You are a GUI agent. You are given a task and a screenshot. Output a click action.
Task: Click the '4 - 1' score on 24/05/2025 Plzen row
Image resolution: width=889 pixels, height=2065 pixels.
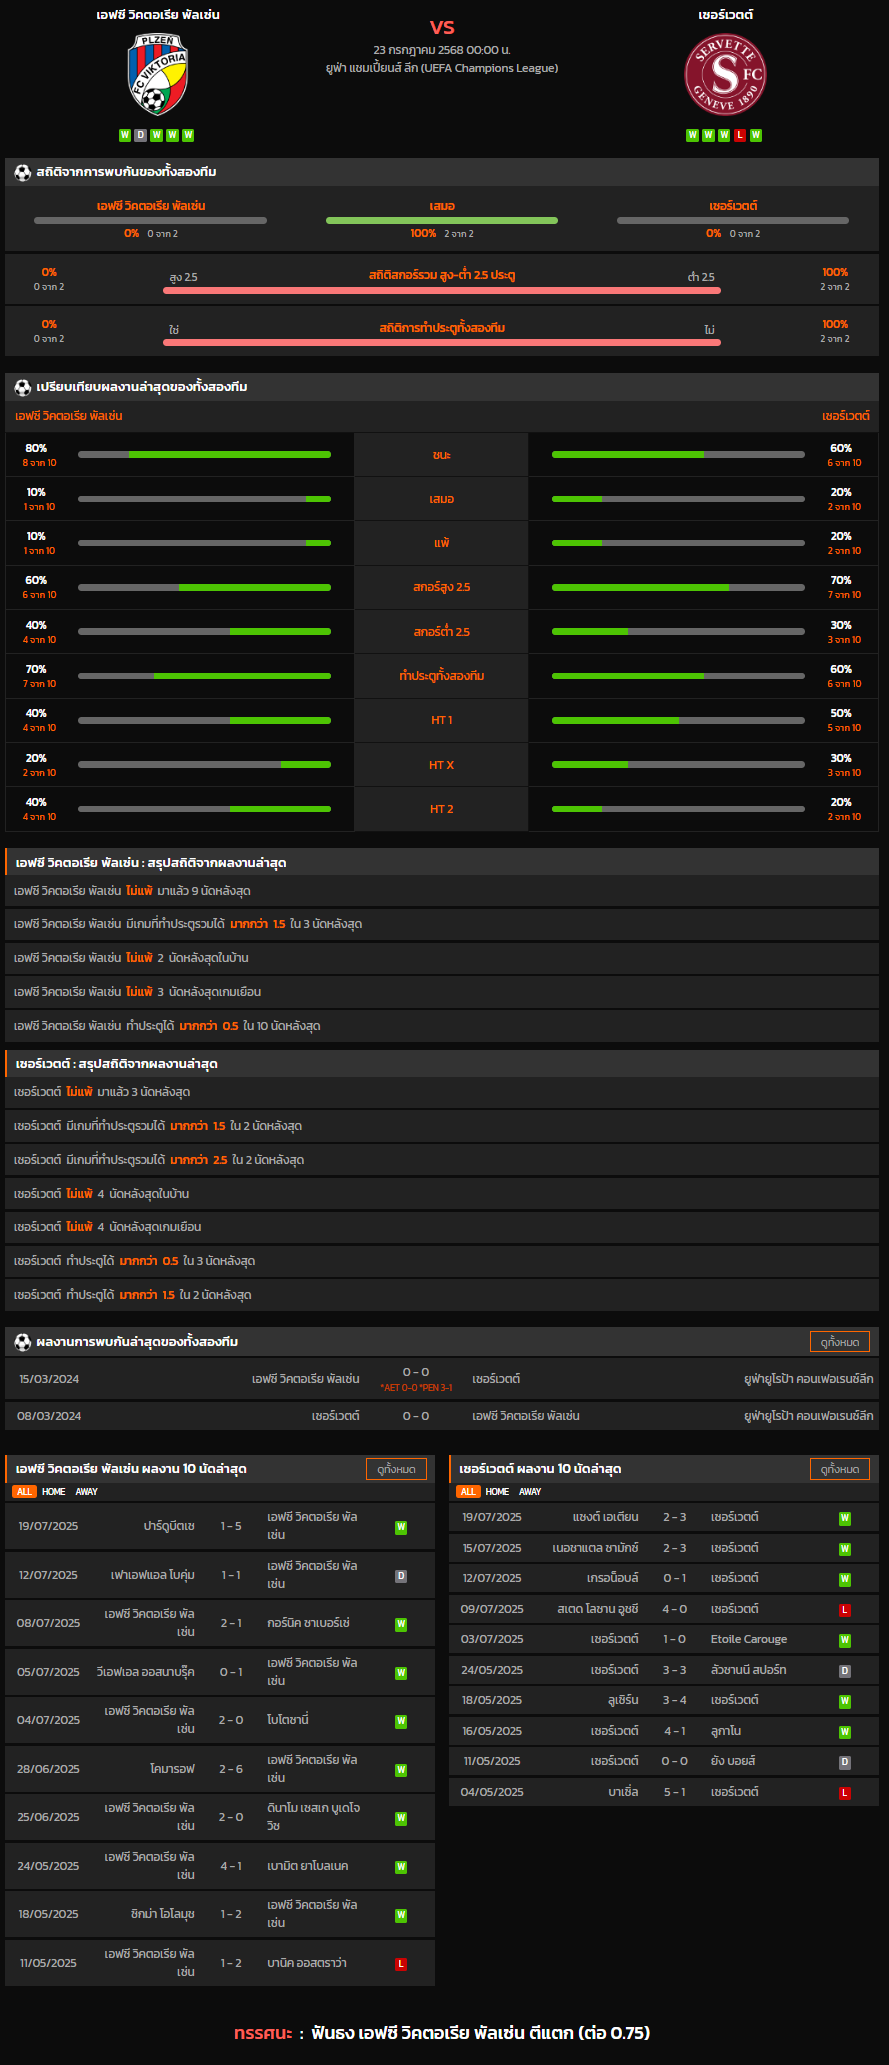click(x=231, y=1866)
